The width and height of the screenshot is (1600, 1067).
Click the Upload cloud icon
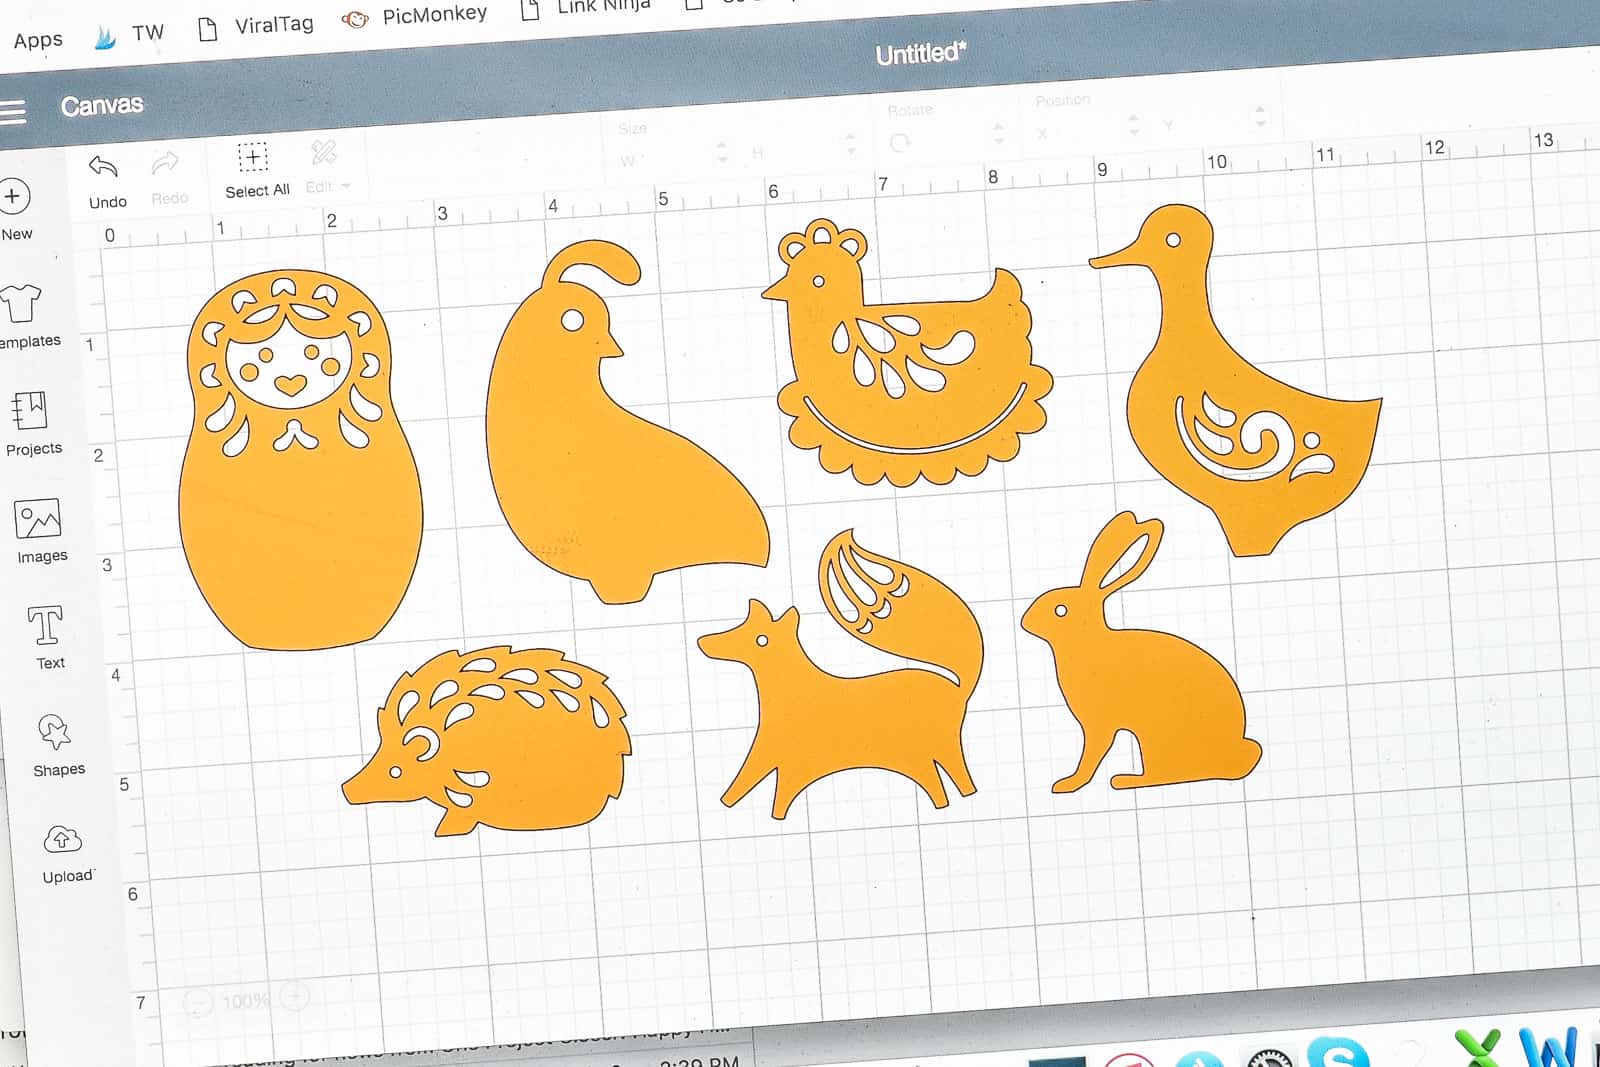(62, 840)
